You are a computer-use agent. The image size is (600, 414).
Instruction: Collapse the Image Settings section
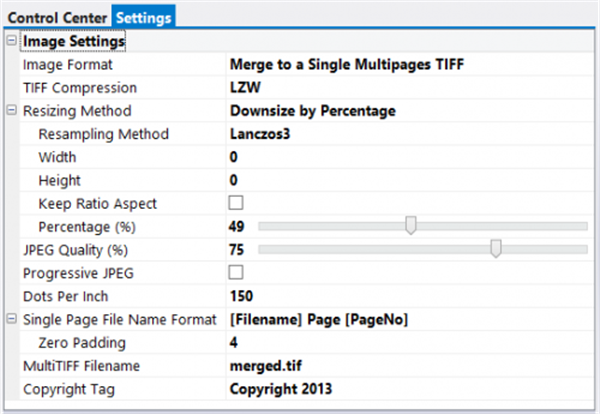pyautogui.click(x=11, y=42)
